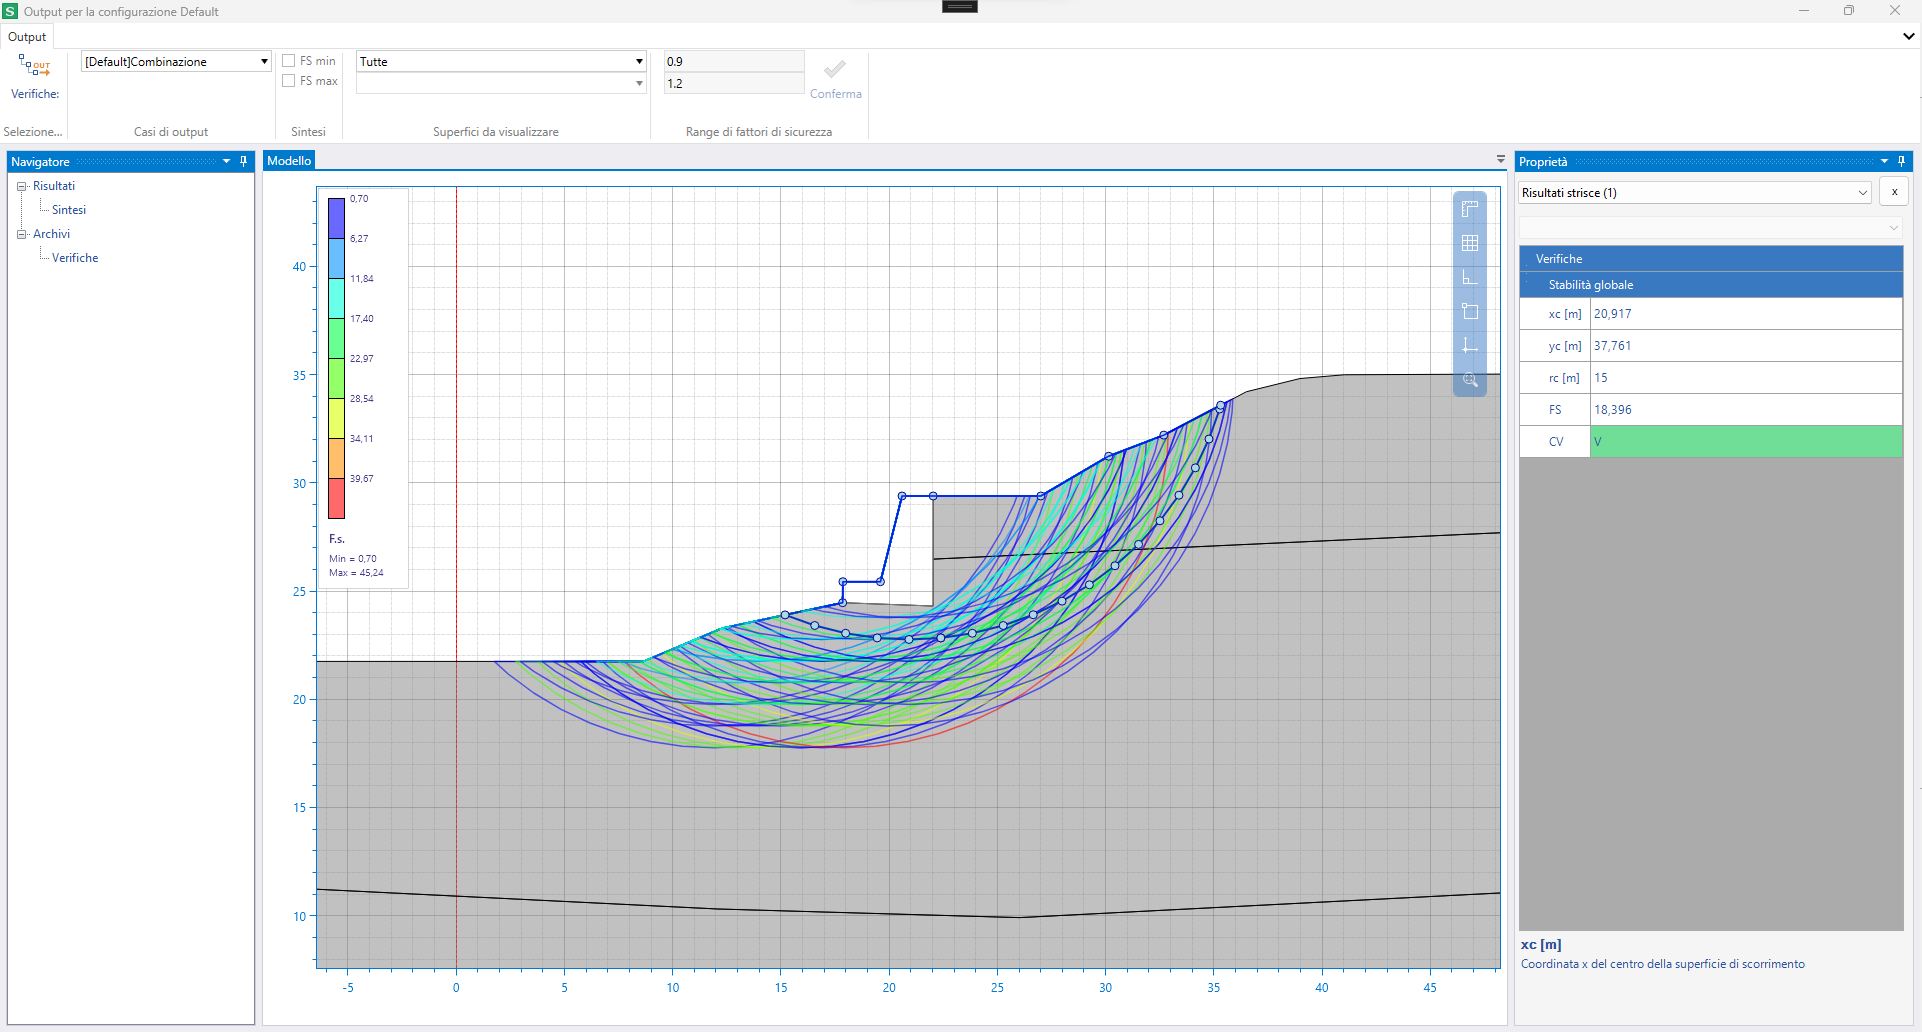This screenshot has height=1032, width=1922.
Task: Open the Navigatore panel options arrow
Action: point(226,161)
